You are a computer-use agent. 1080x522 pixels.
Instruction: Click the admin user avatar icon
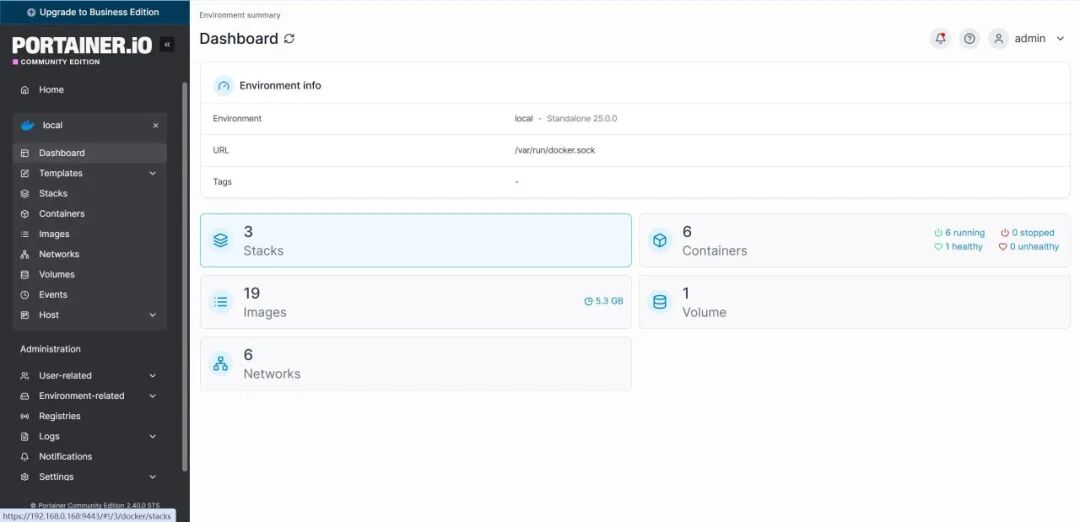(x=999, y=39)
